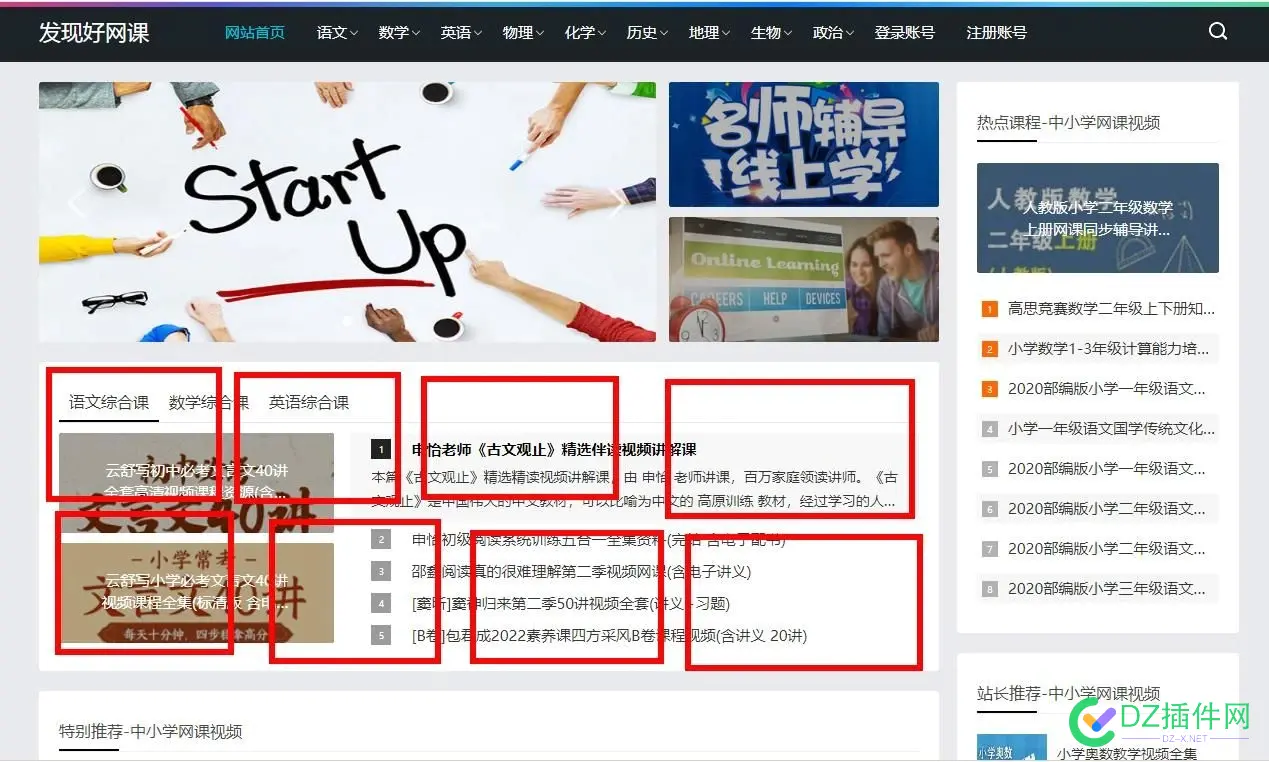Open the search magnifier icon
Screen dimensions: 1269x762
pyautogui.click(x=1217, y=31)
